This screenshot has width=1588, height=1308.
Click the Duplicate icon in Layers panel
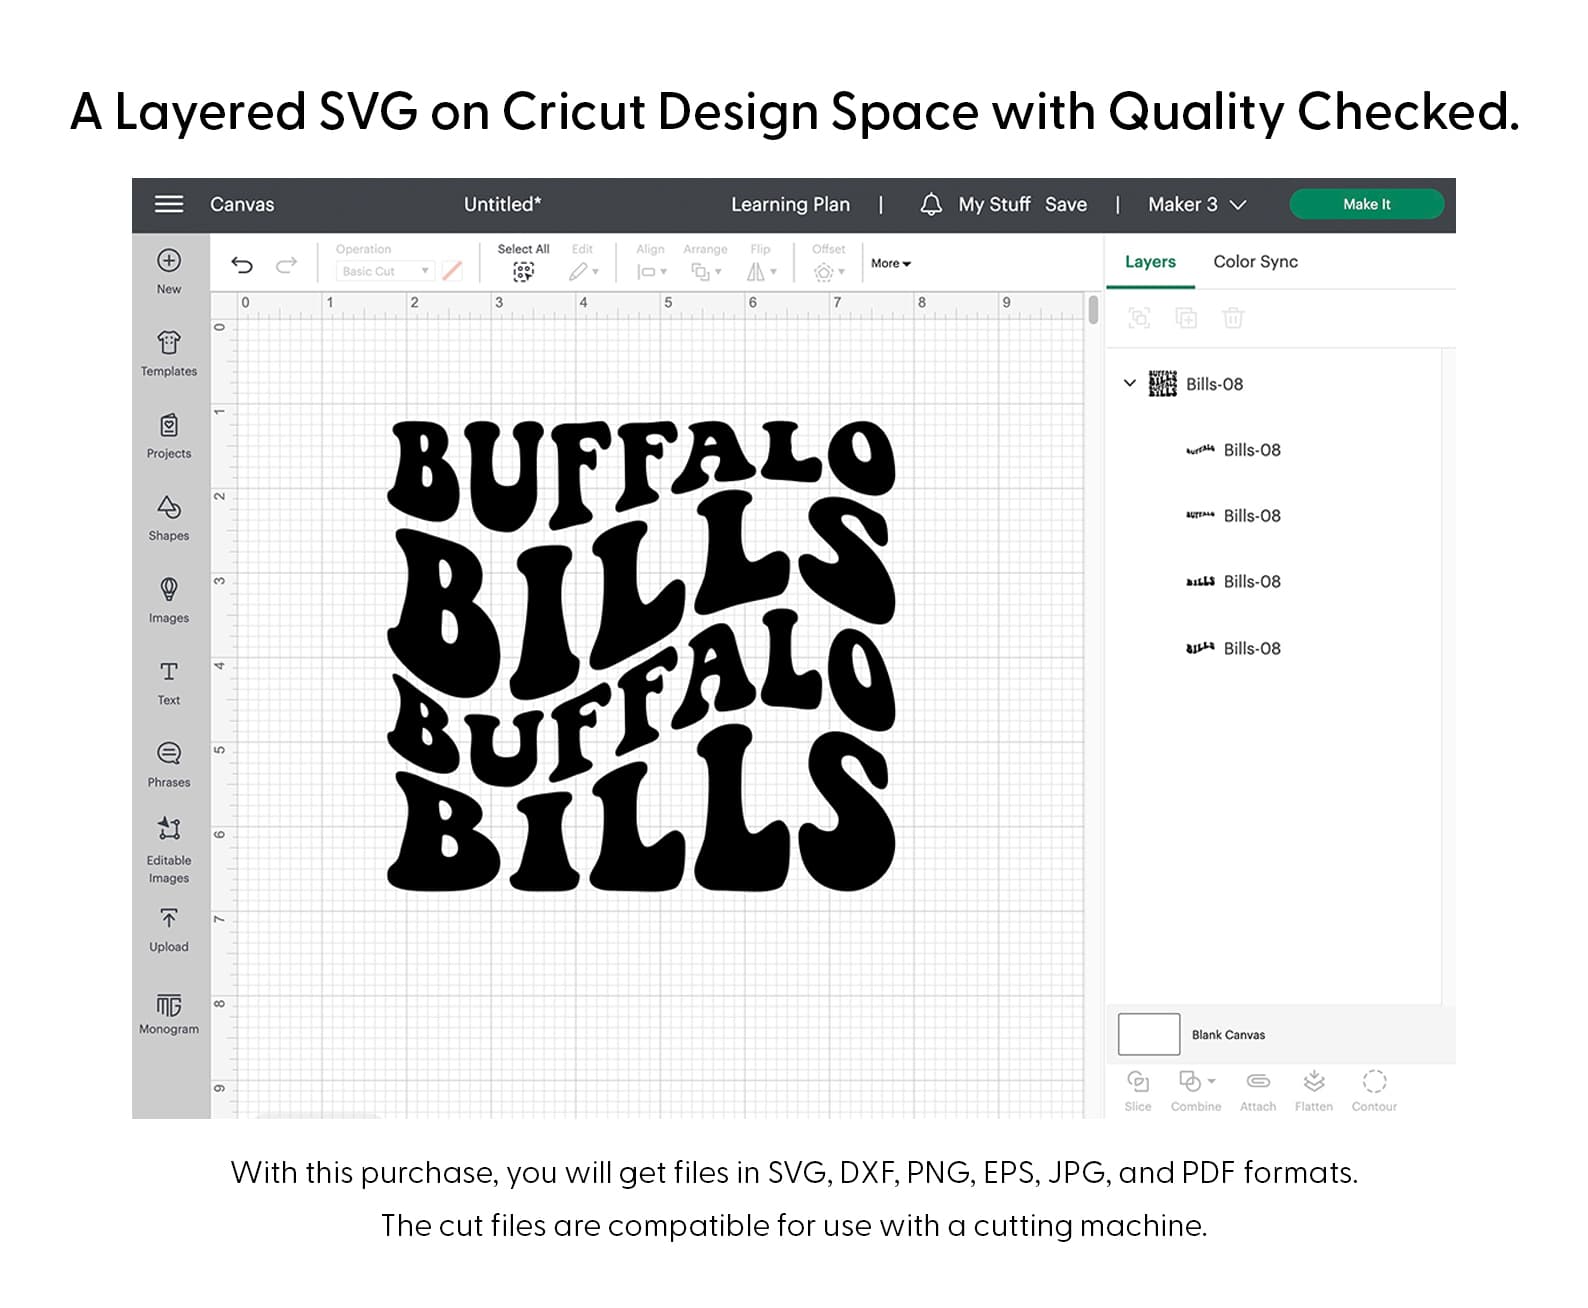1186,318
